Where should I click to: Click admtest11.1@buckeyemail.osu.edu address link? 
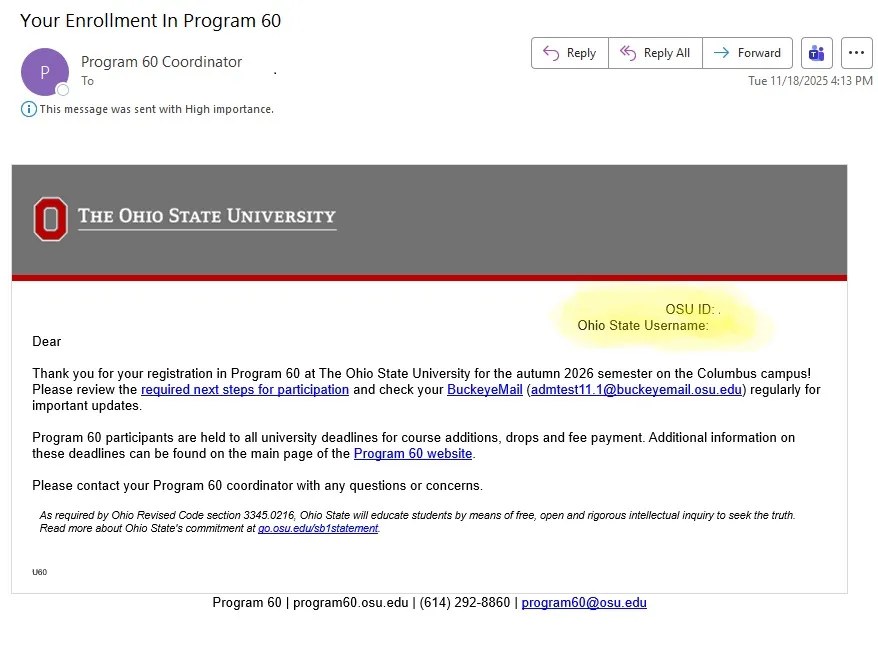coord(636,390)
